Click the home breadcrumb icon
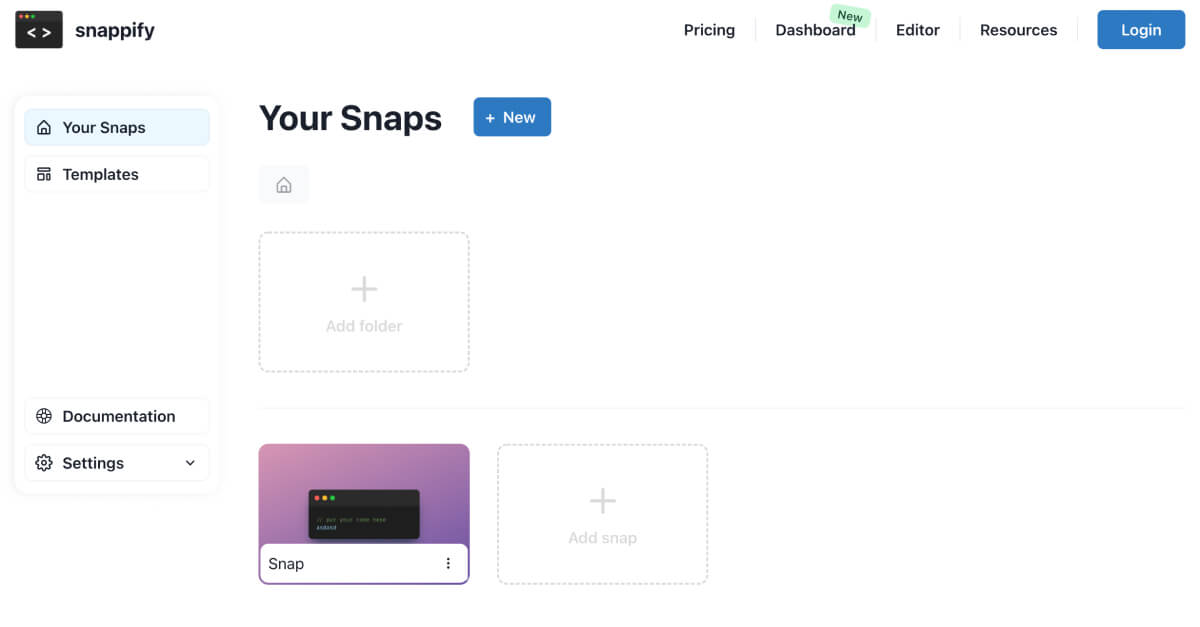Image resolution: width=1200 pixels, height=627 pixels. click(284, 185)
